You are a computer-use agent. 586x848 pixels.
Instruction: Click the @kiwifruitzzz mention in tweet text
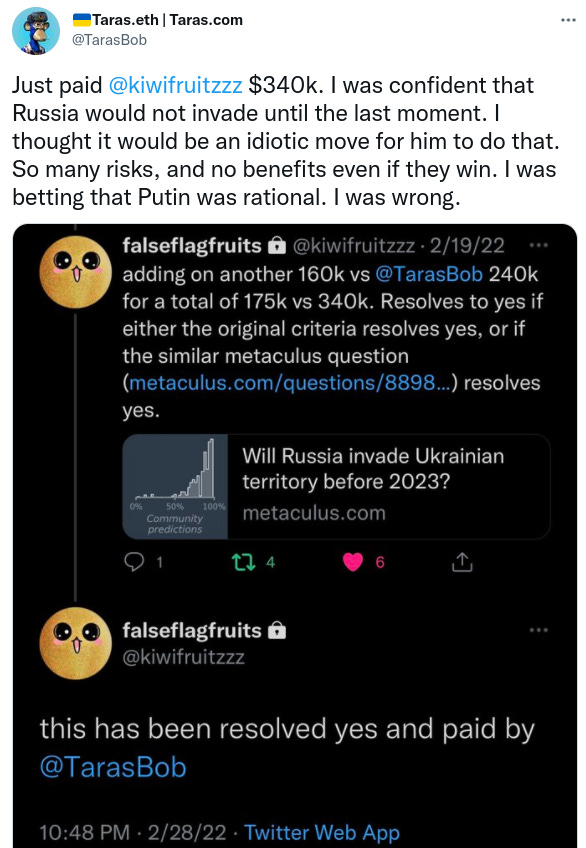click(175, 85)
